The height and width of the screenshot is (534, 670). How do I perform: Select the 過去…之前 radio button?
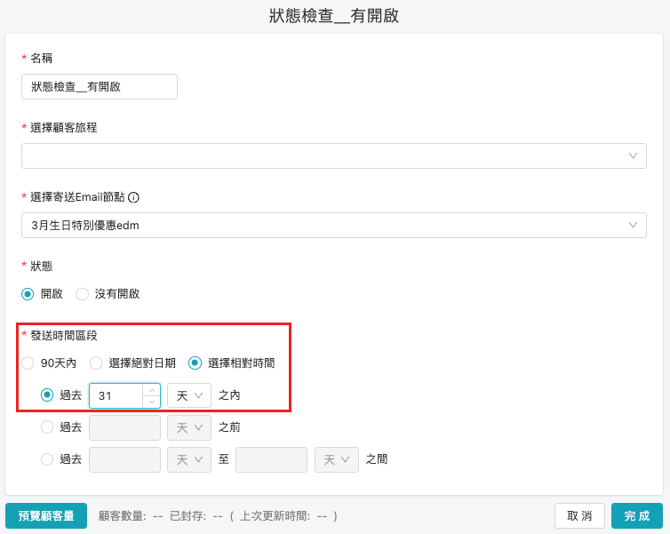[47, 428]
